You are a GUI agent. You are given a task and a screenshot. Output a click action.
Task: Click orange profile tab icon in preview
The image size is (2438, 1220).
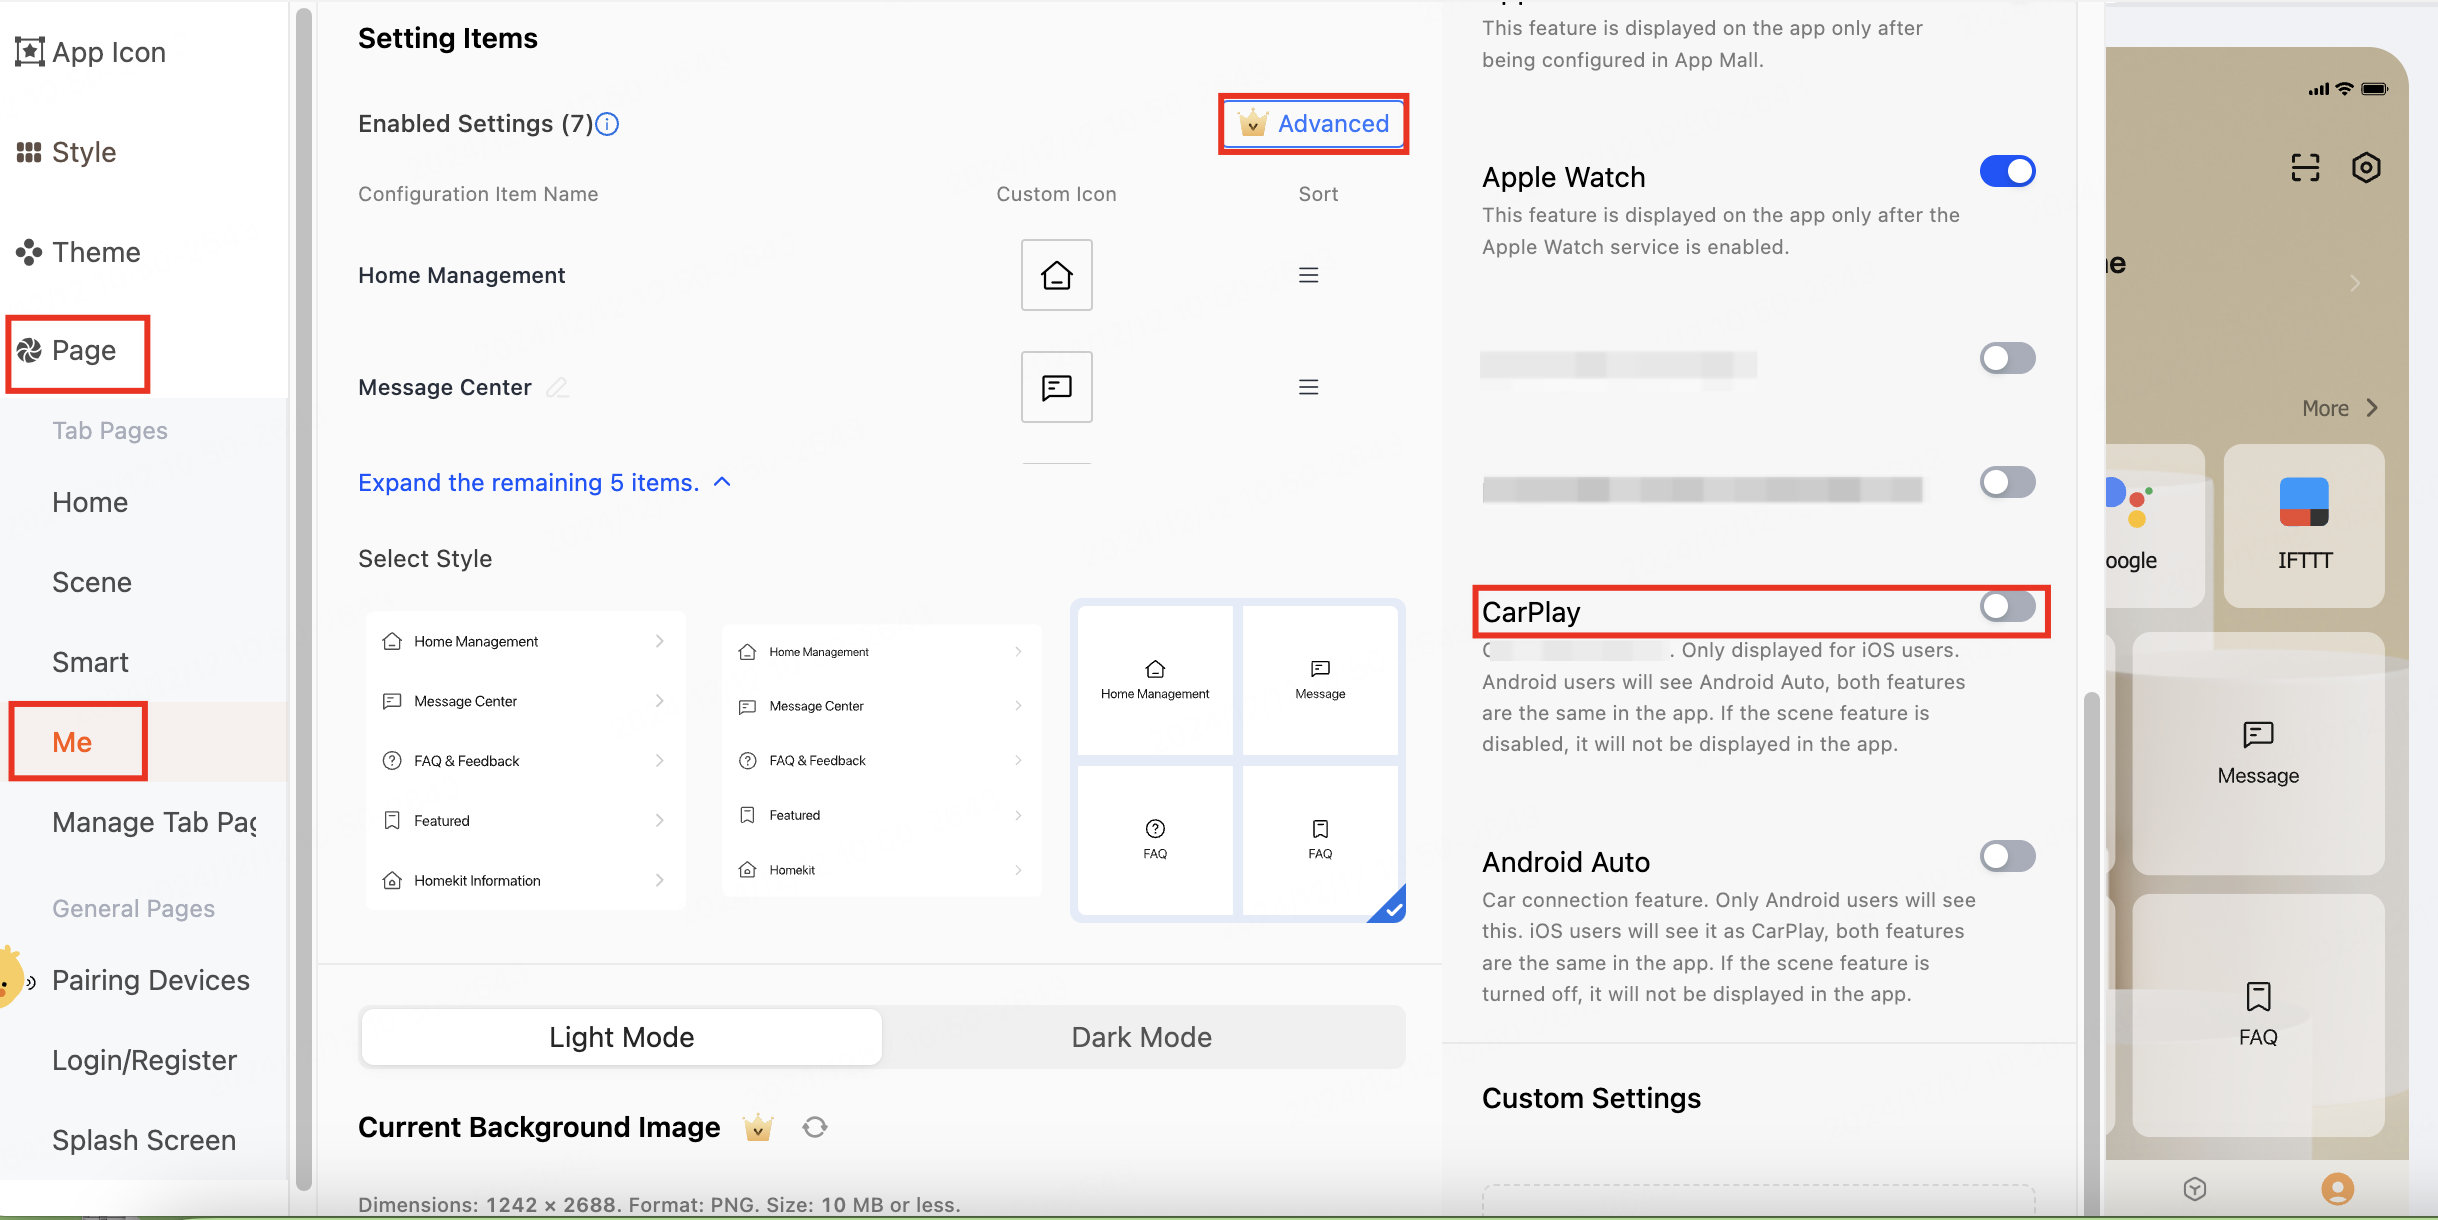click(x=2337, y=1188)
